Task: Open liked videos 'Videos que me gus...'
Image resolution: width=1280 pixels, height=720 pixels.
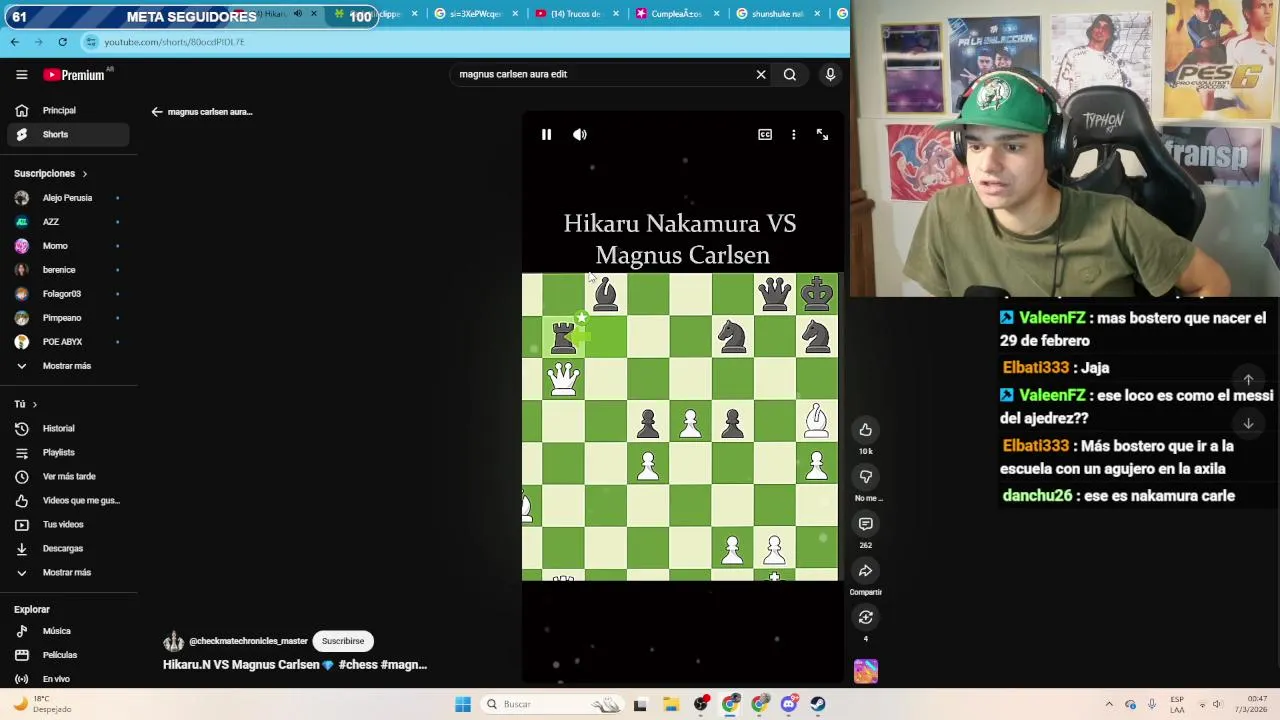Action: (x=68, y=500)
